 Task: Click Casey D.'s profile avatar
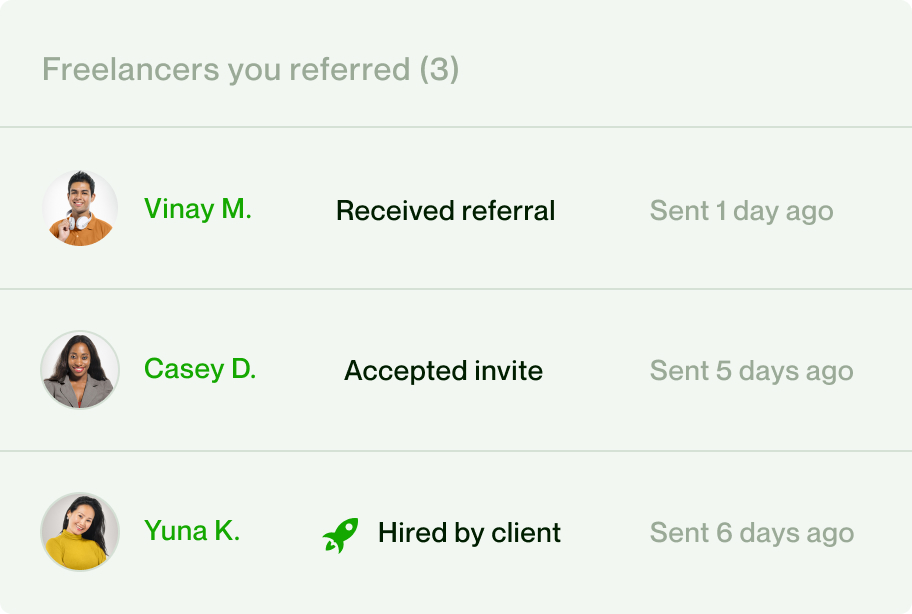(80, 370)
